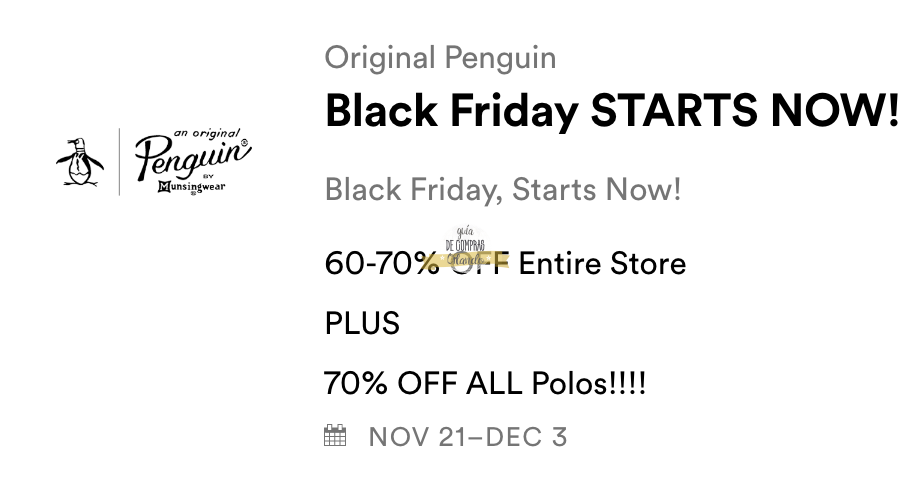The image size is (912, 488).
Task: Click the calendar icon beside the dates
Action: (335, 435)
